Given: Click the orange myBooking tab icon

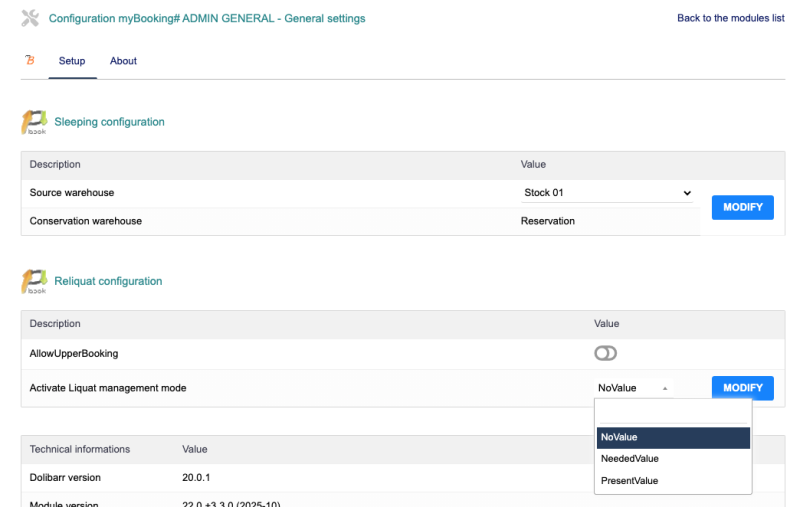Looking at the screenshot, I should [29, 61].
